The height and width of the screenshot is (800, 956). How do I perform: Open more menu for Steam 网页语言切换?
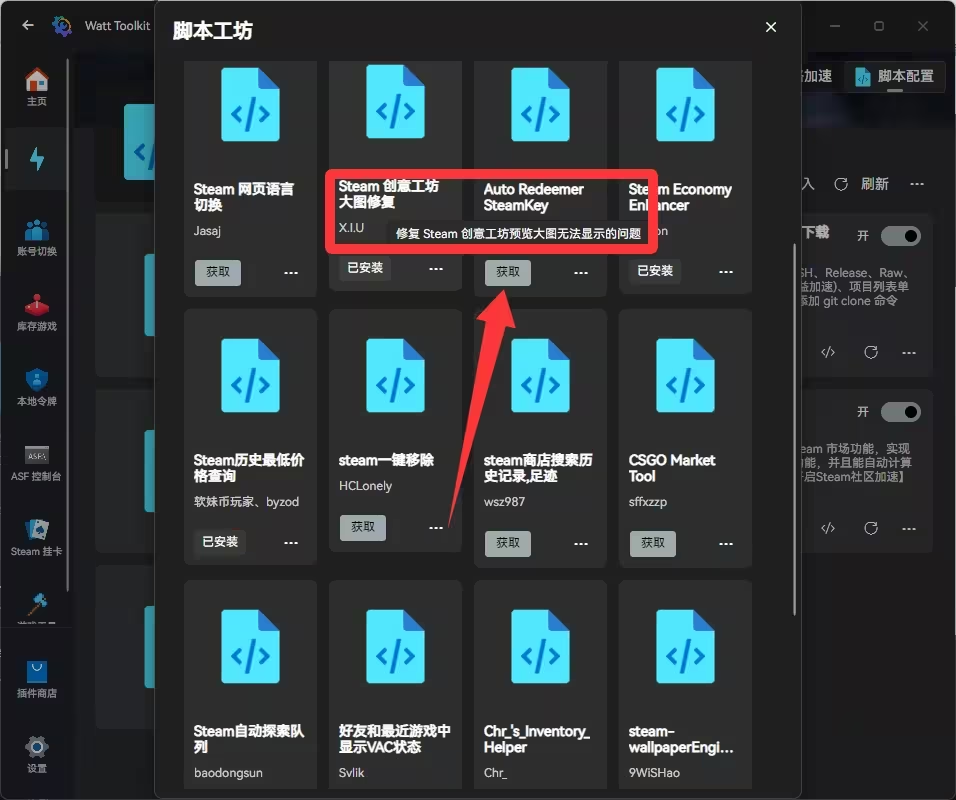click(291, 273)
